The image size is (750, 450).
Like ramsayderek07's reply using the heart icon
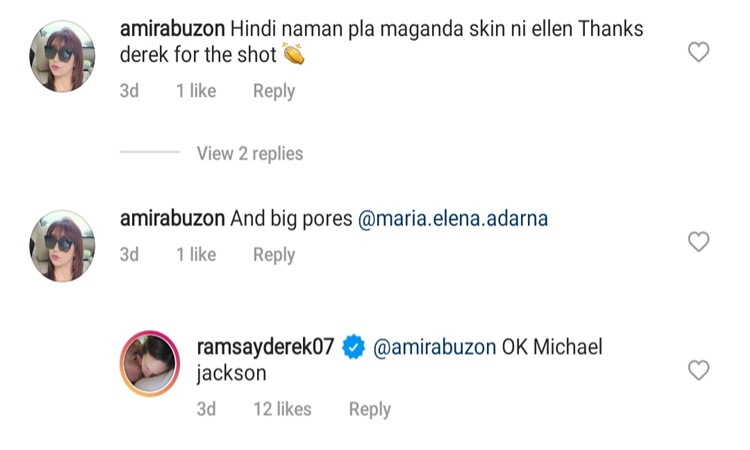699,371
